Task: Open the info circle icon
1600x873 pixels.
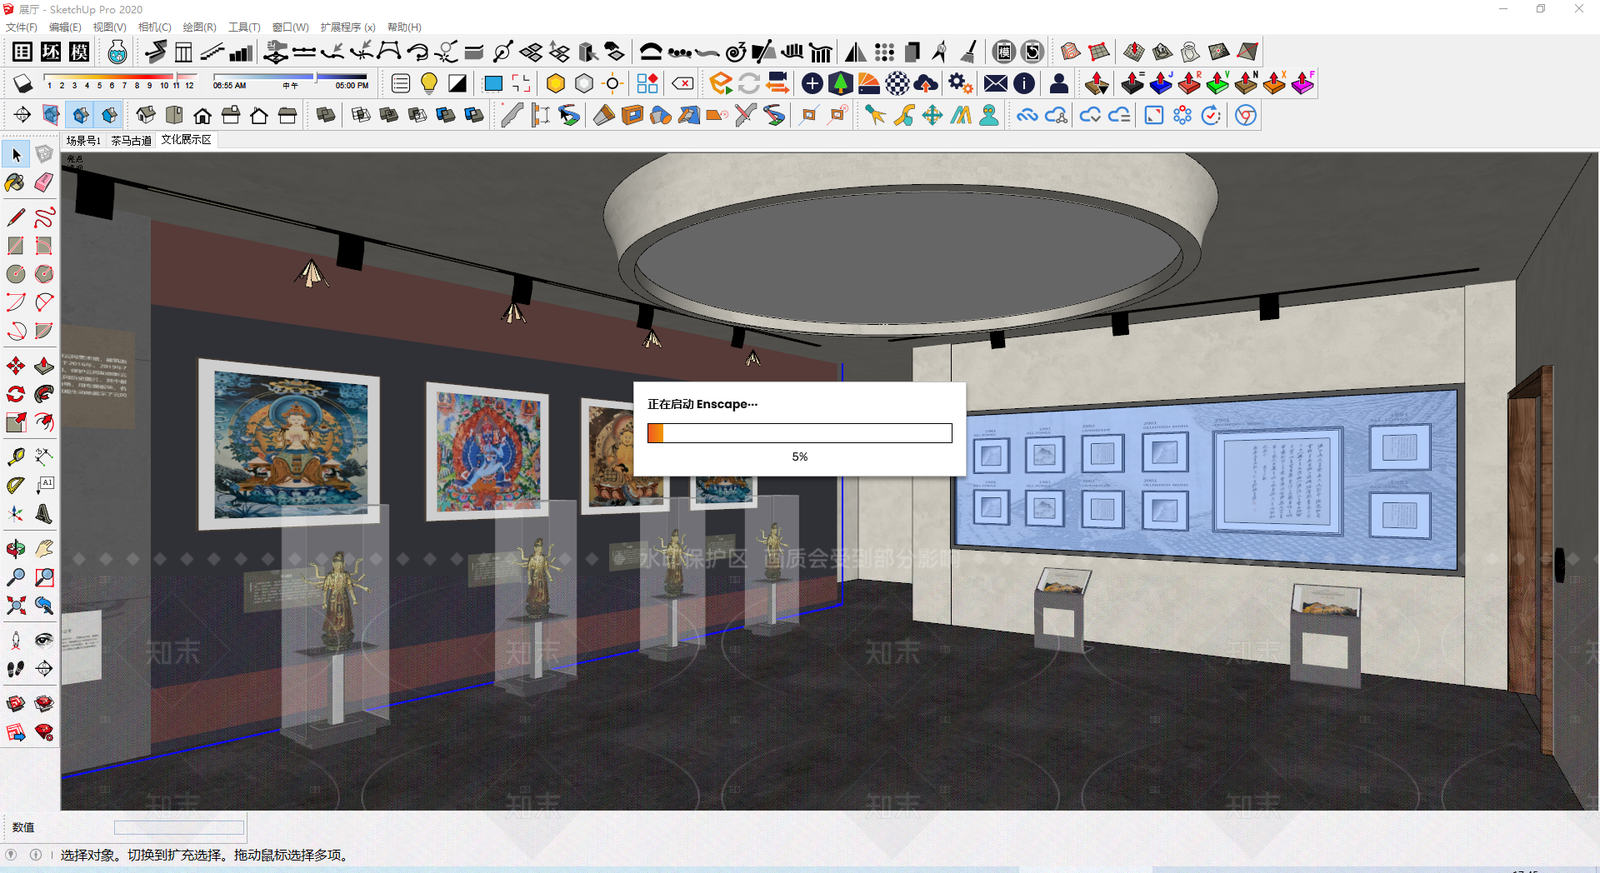Action: pyautogui.click(x=1024, y=83)
